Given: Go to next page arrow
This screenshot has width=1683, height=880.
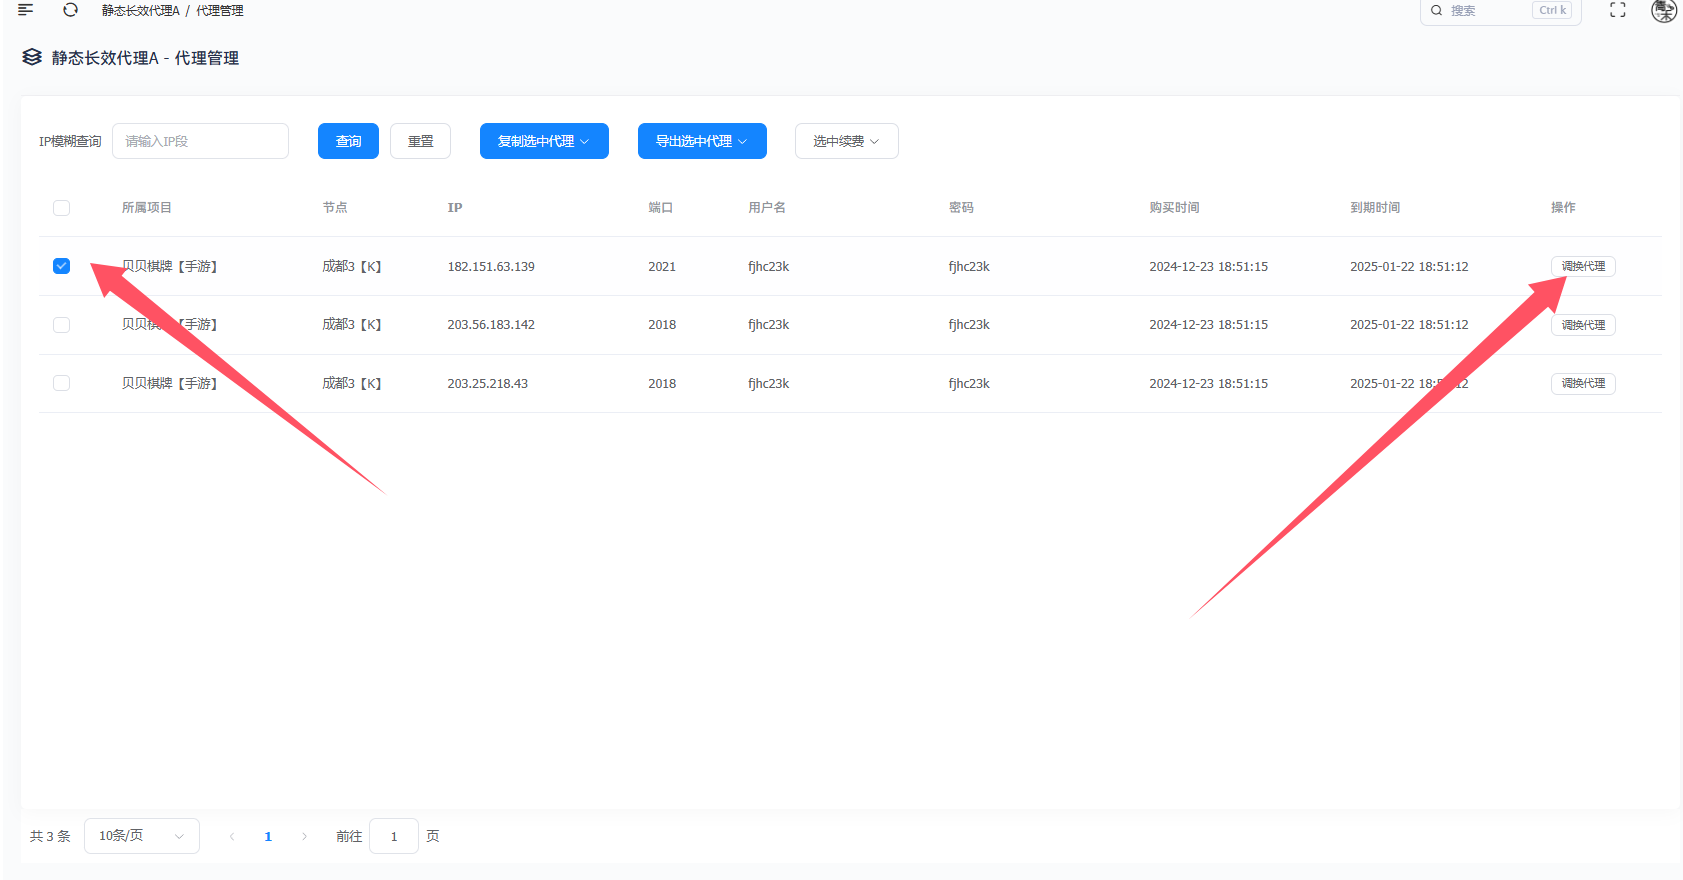Looking at the screenshot, I should 304,837.
